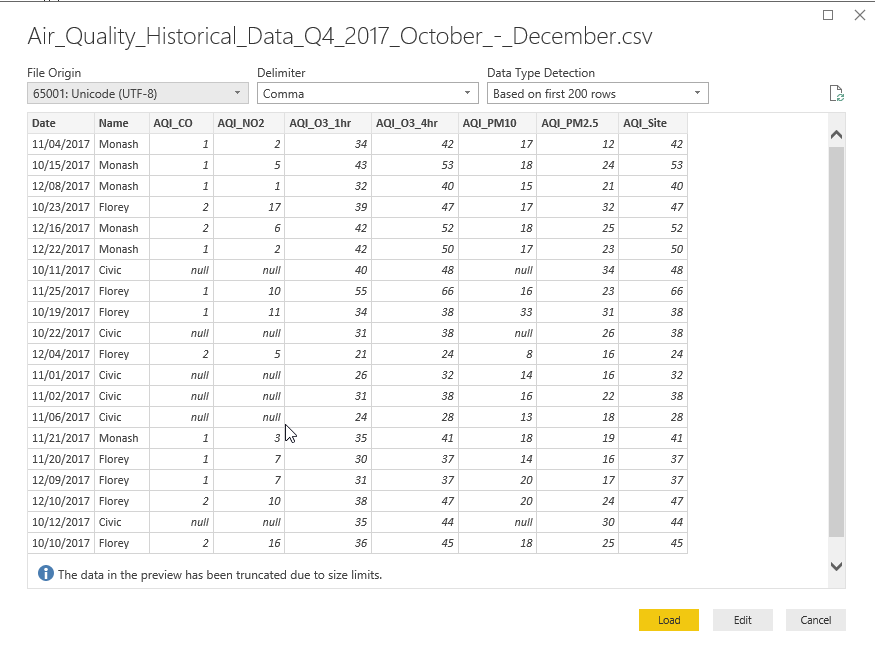
Task: Click the AQI_O3_1hr column header
Action: [x=327, y=123]
